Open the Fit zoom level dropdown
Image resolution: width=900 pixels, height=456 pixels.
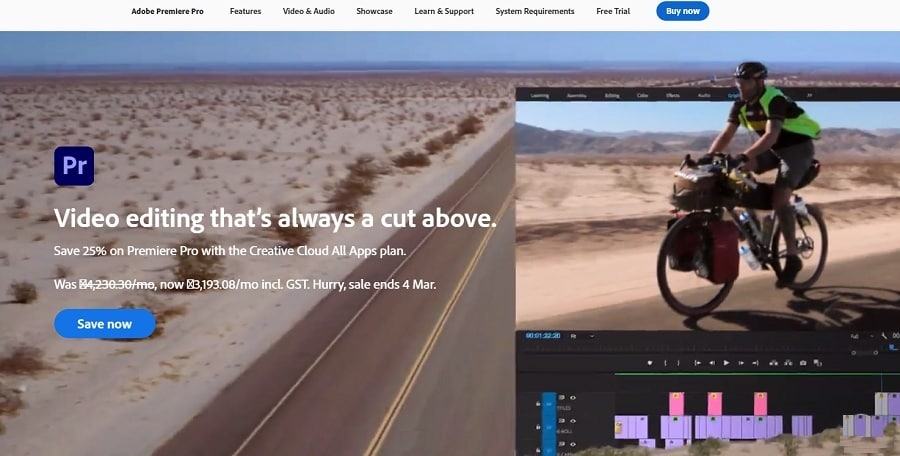[x=581, y=336]
